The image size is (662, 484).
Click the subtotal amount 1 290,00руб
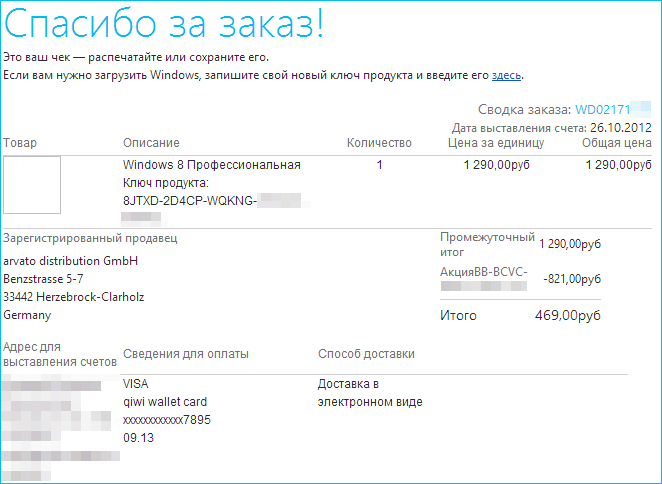pos(570,244)
